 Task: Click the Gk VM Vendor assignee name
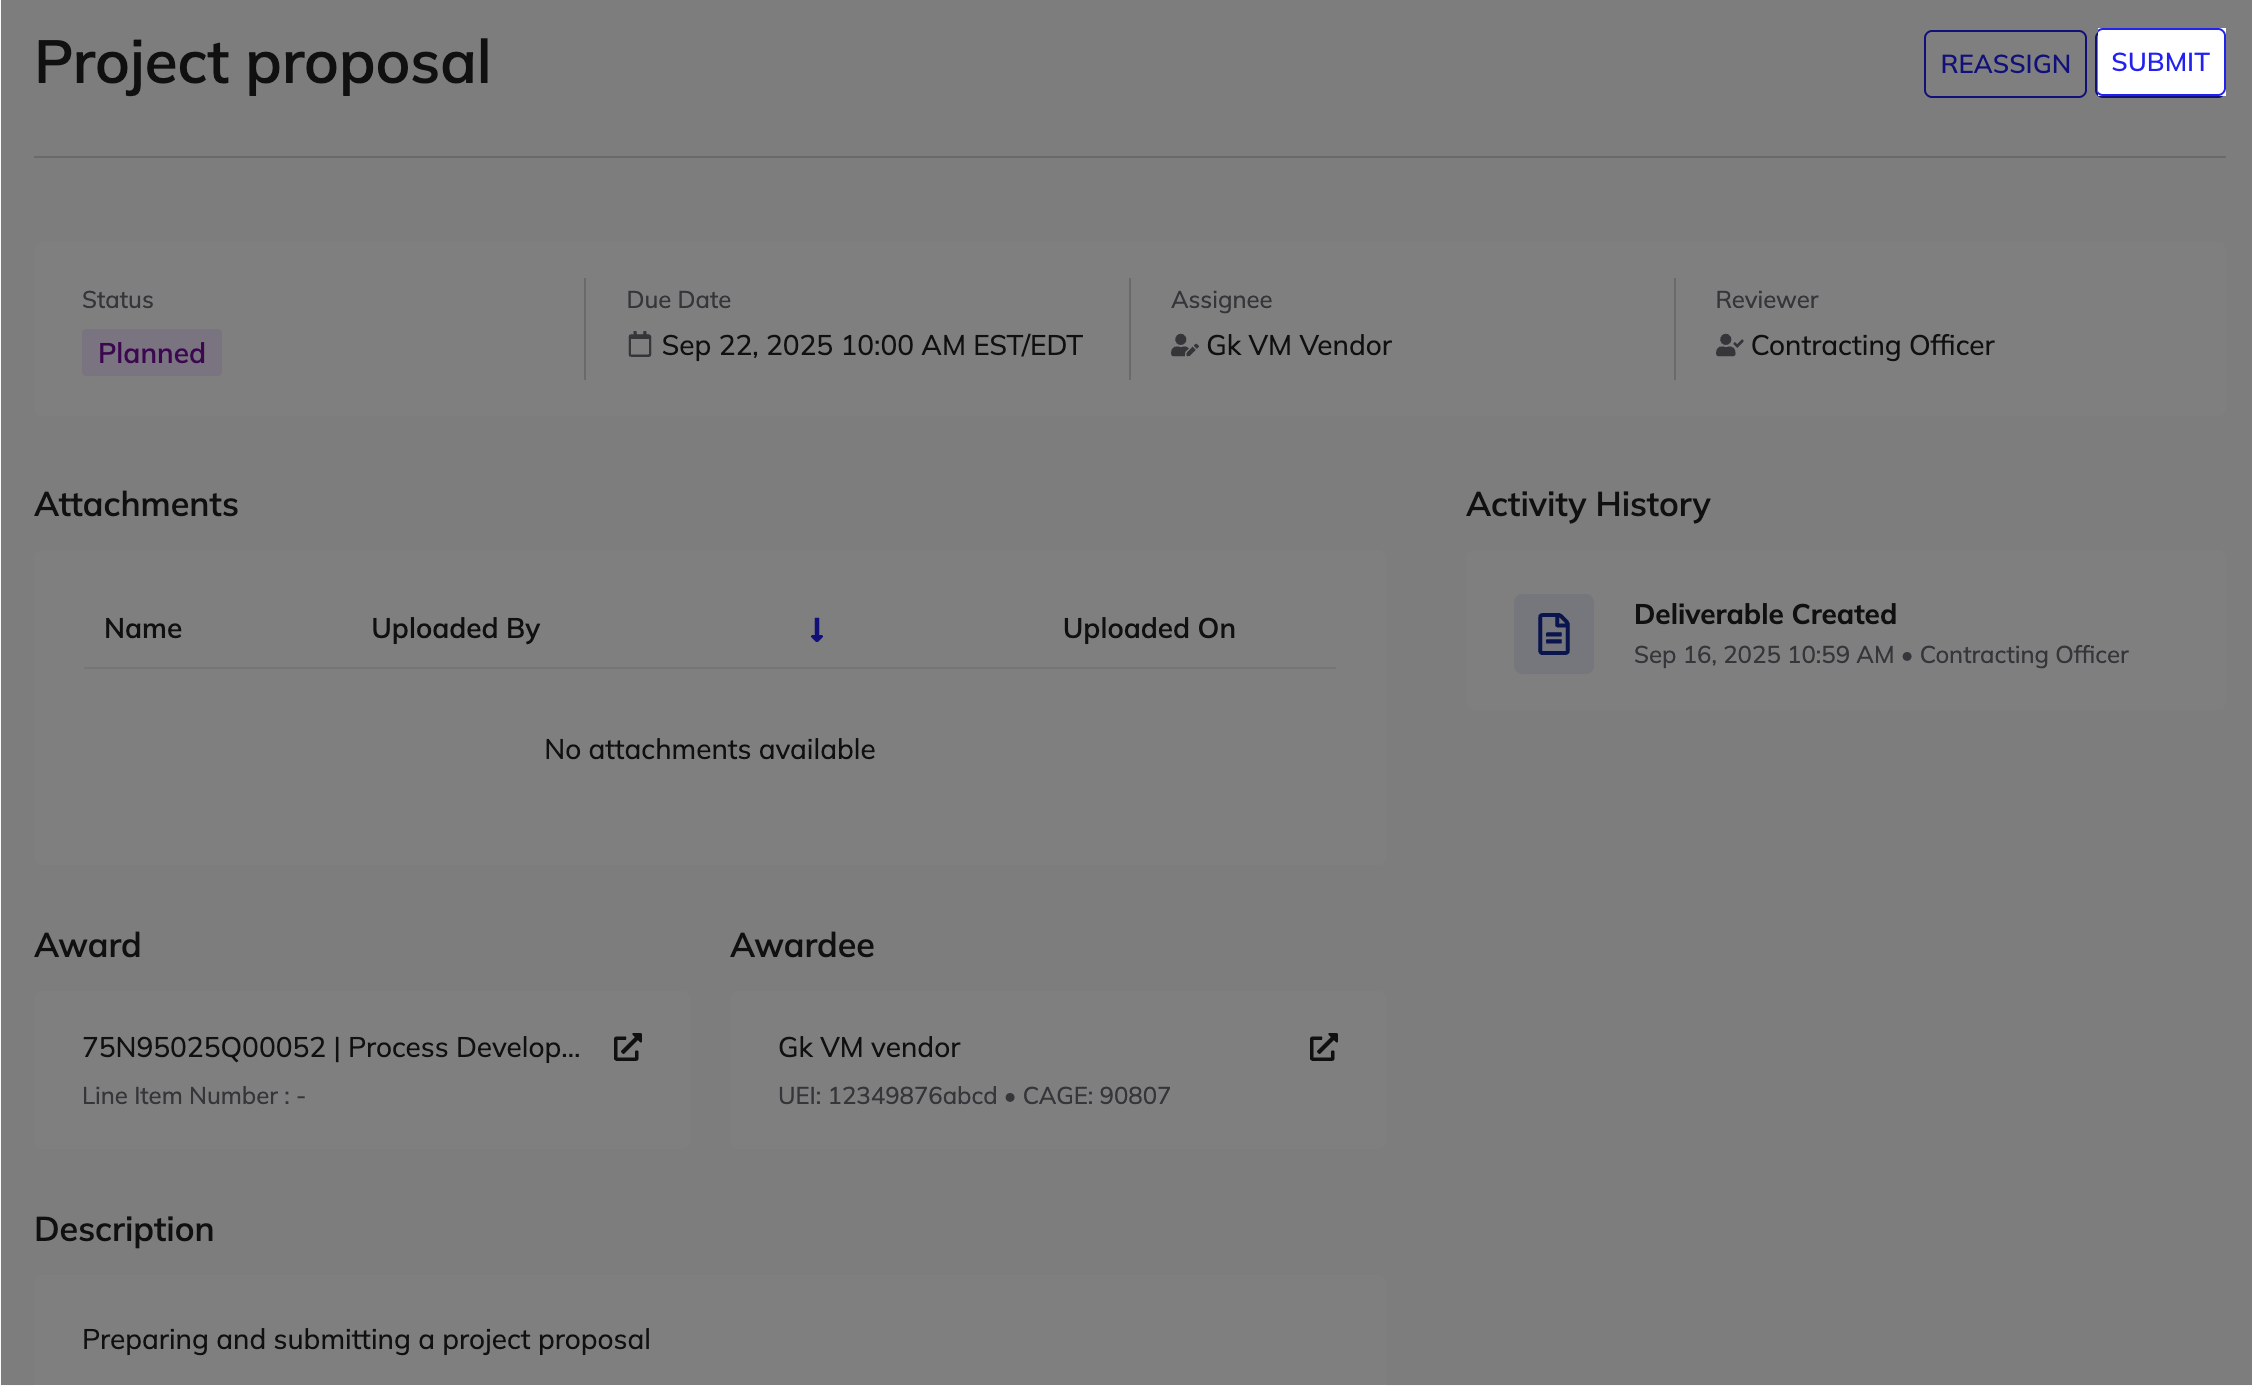[1298, 345]
